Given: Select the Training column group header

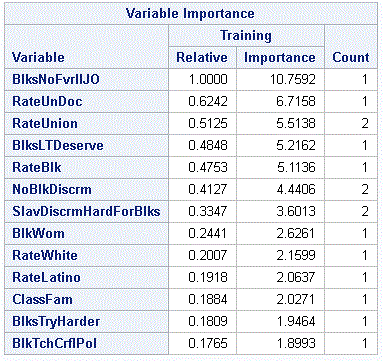Looking at the screenshot, I should point(246,35).
